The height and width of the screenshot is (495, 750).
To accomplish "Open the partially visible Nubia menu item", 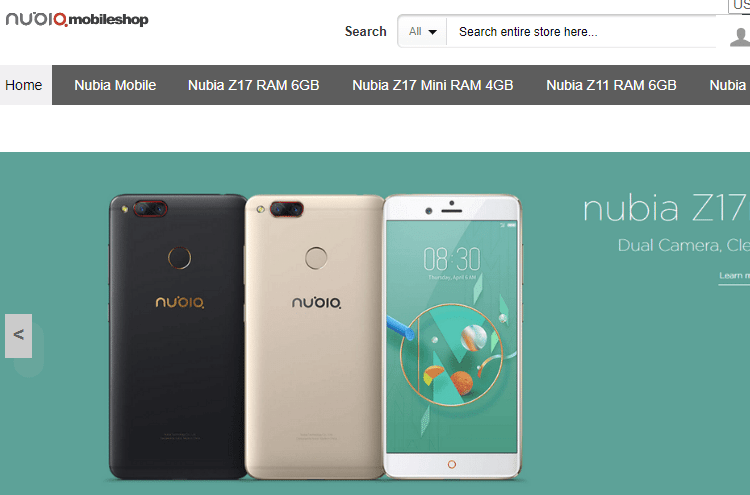I will (x=728, y=85).
